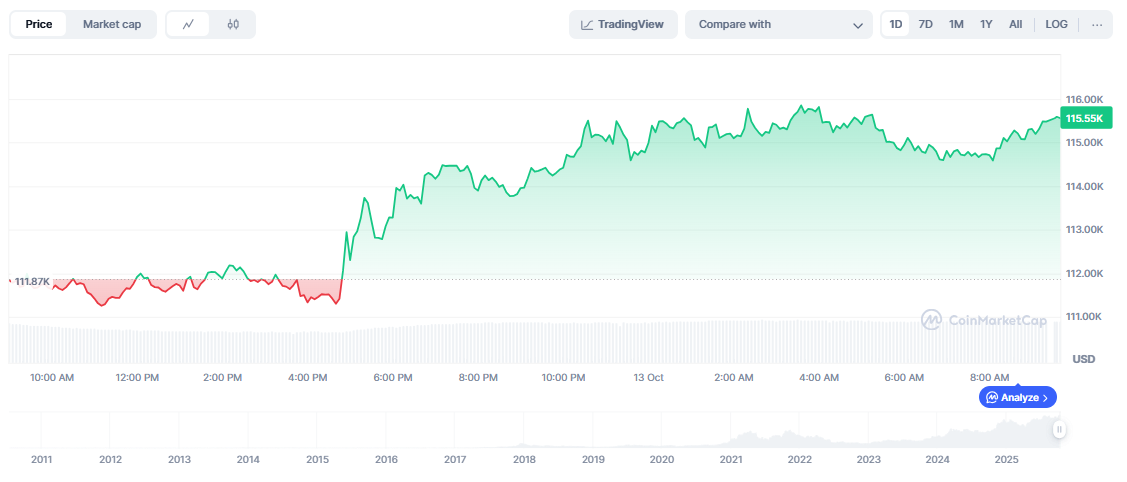Click 2021 on the history timeline
The width and height of the screenshot is (1127, 482).
coord(731,459)
